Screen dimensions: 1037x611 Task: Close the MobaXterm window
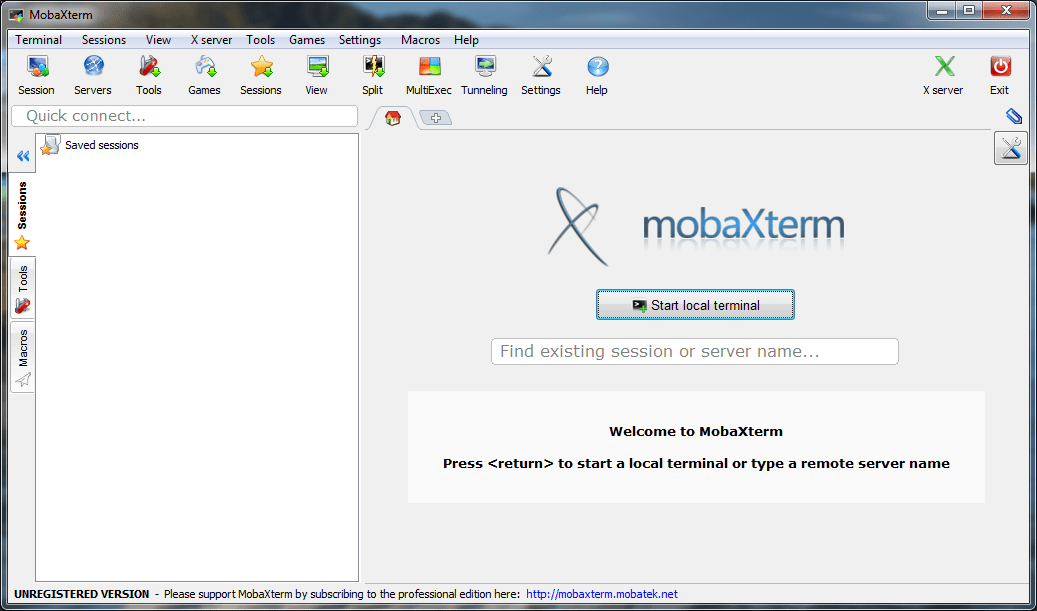(1007, 10)
